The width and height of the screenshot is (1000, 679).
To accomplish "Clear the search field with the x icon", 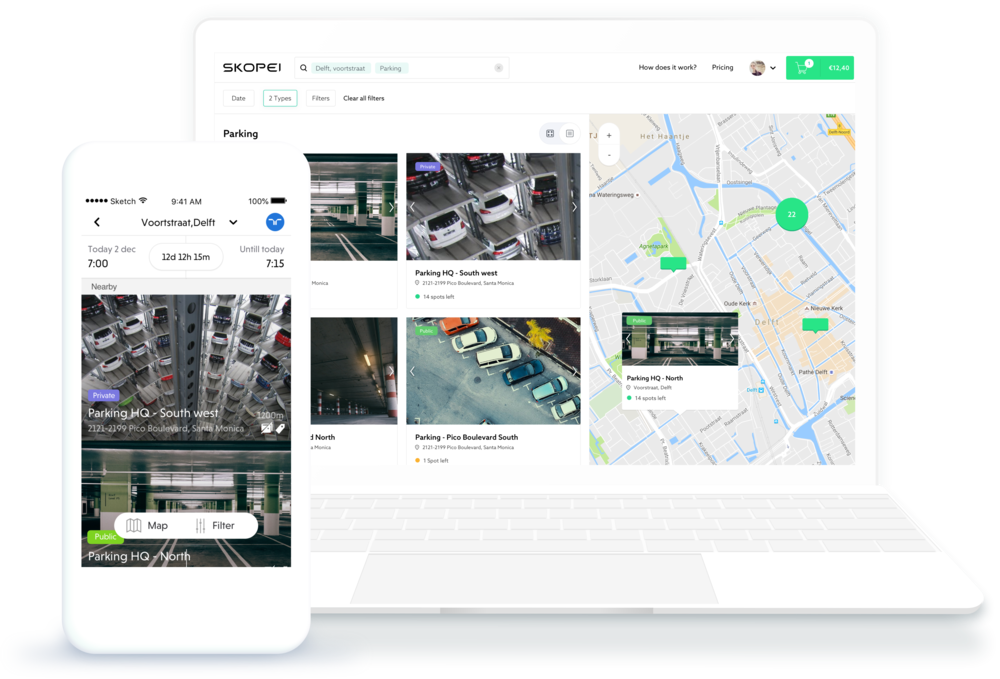I will (499, 68).
